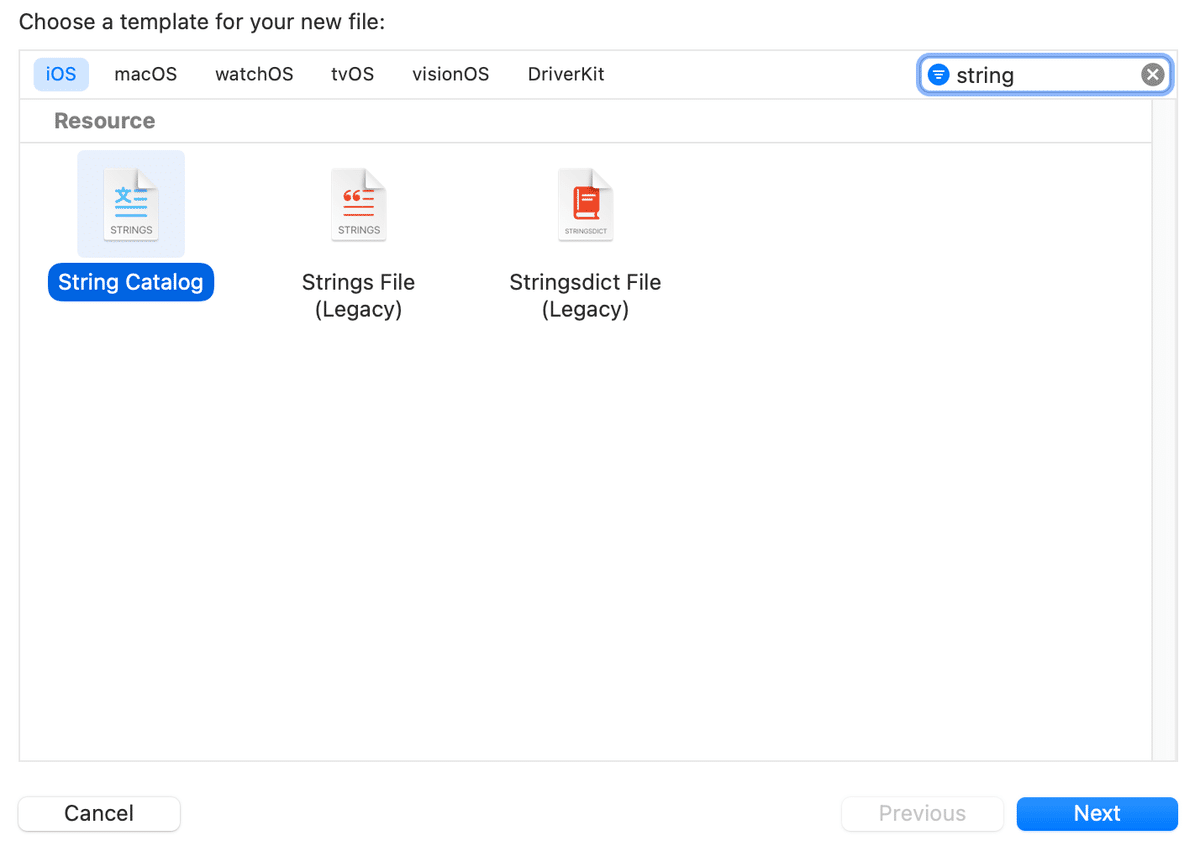The width and height of the screenshot is (1200, 855).
Task: Select the String Catalog file icon
Action: pyautogui.click(x=131, y=205)
